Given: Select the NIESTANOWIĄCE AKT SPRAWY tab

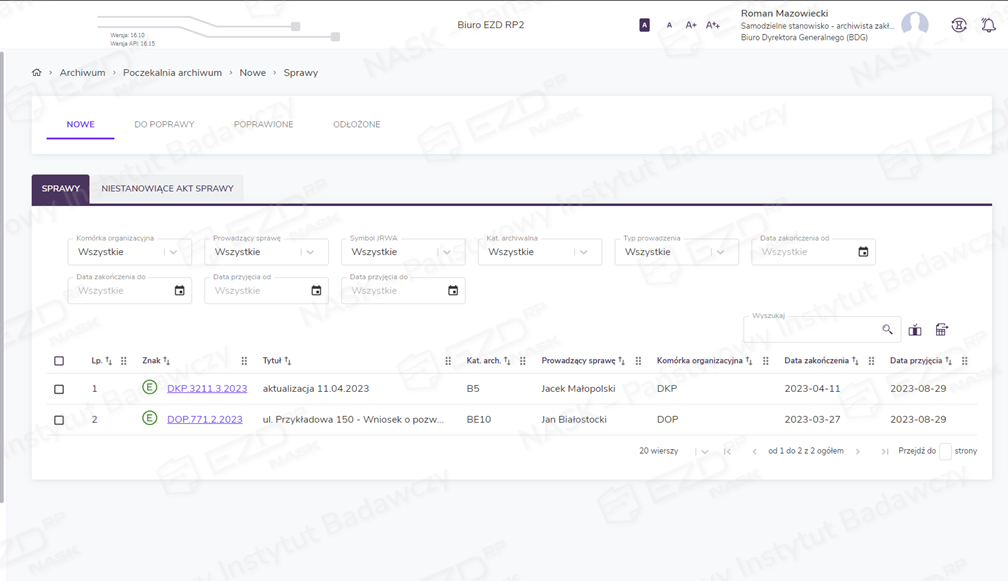Looking at the screenshot, I should pyautogui.click(x=167, y=189).
